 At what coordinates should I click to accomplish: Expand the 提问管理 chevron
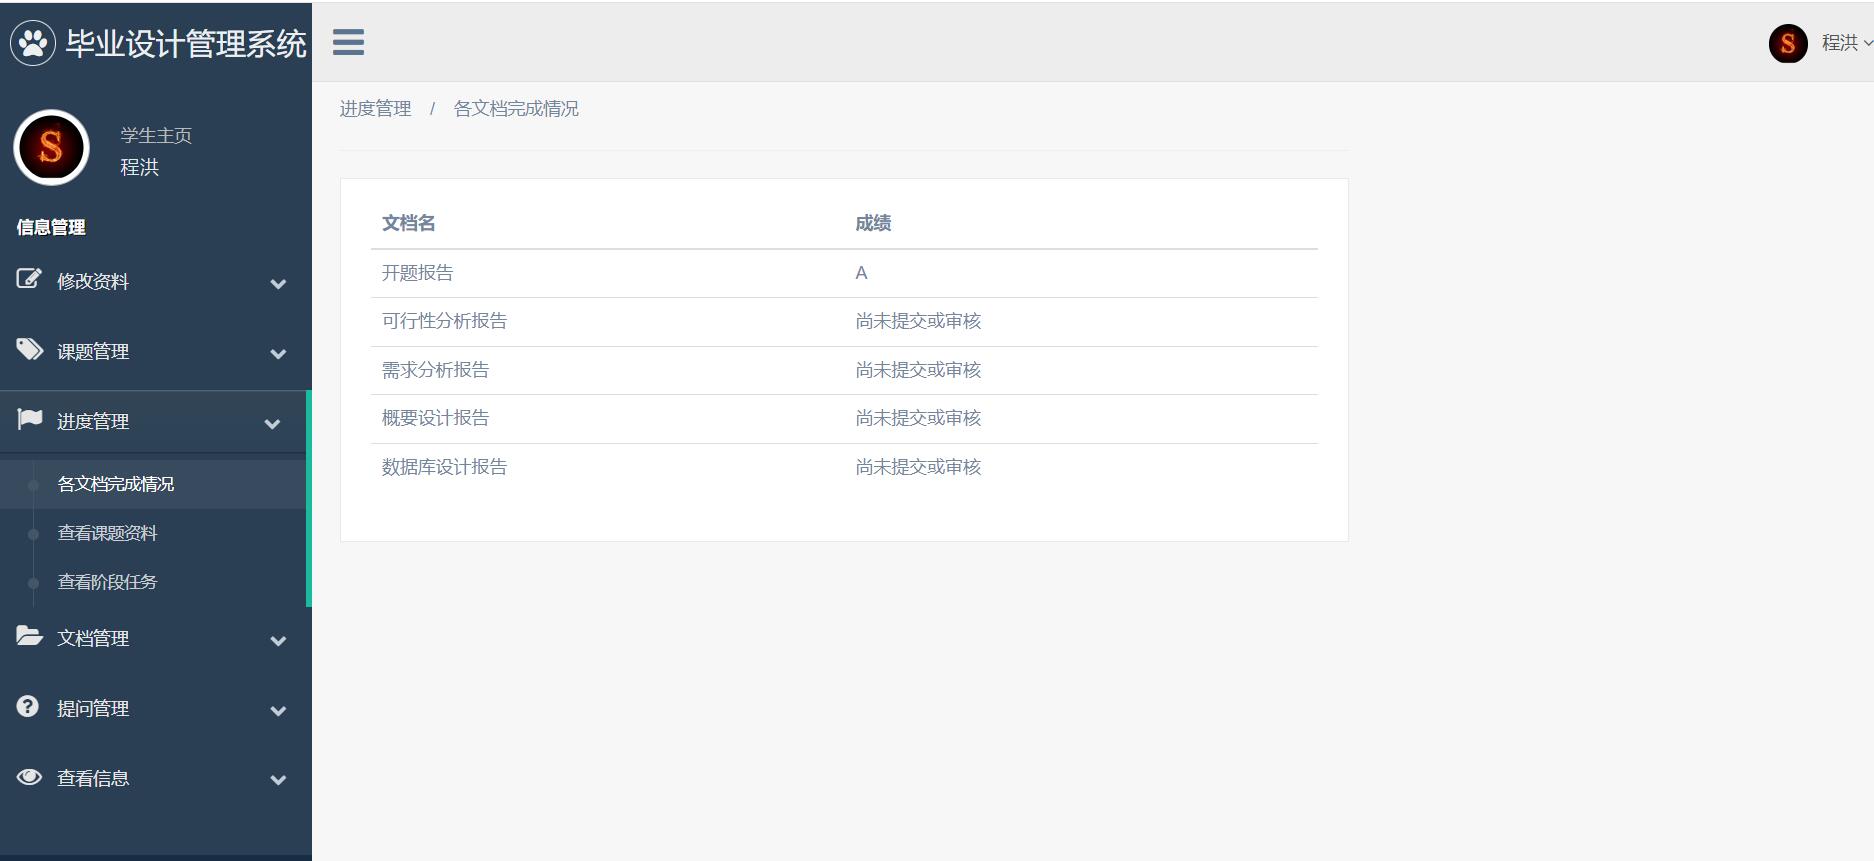tap(278, 711)
